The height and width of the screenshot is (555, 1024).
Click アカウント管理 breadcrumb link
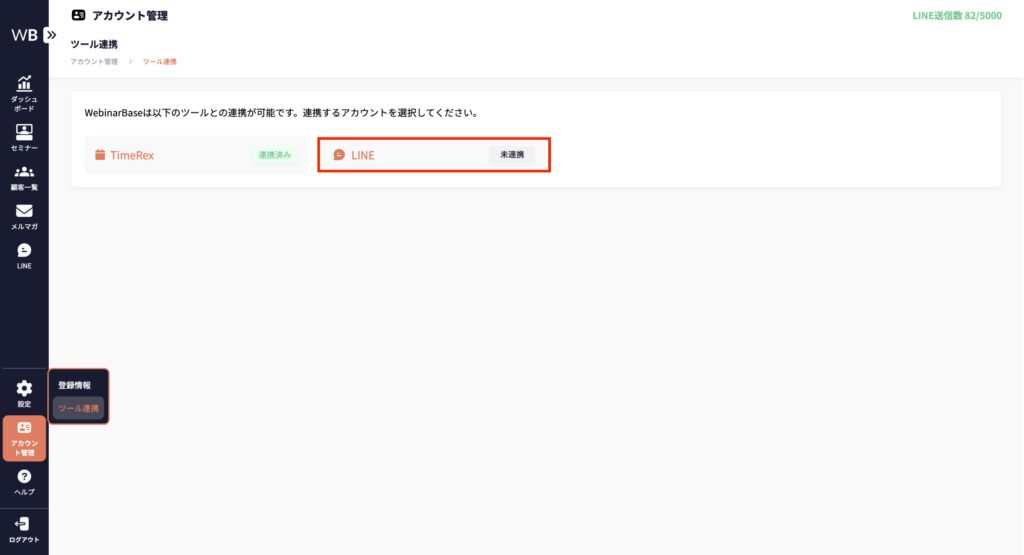tap(94, 62)
